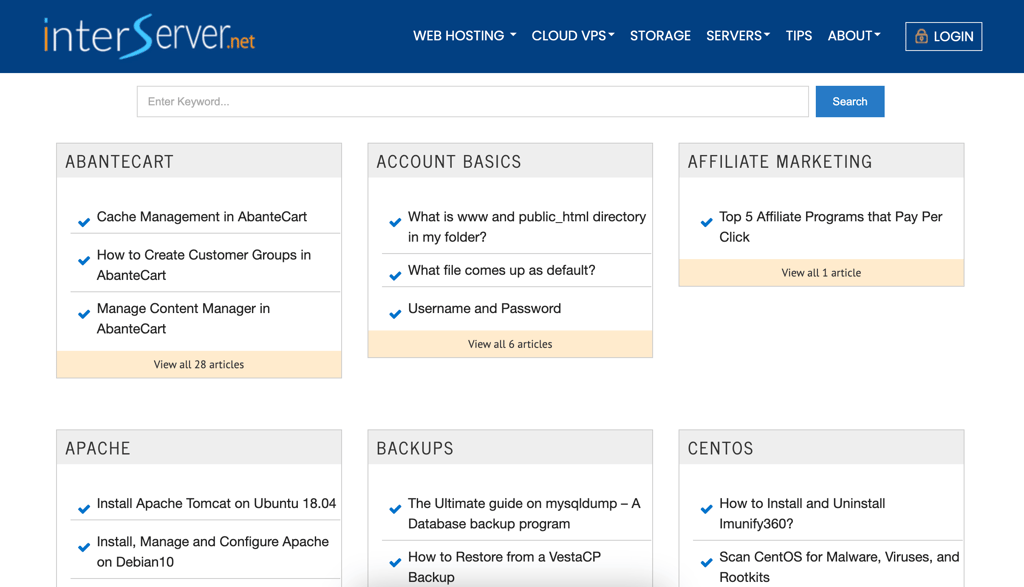Click checkmark beside How to Create Customer Groups

click(x=84, y=261)
